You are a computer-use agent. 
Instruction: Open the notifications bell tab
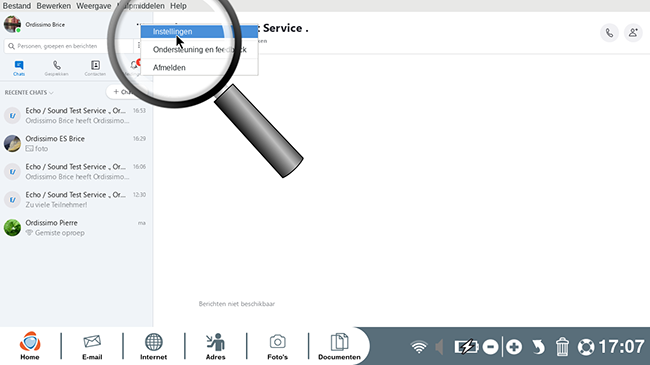133,66
